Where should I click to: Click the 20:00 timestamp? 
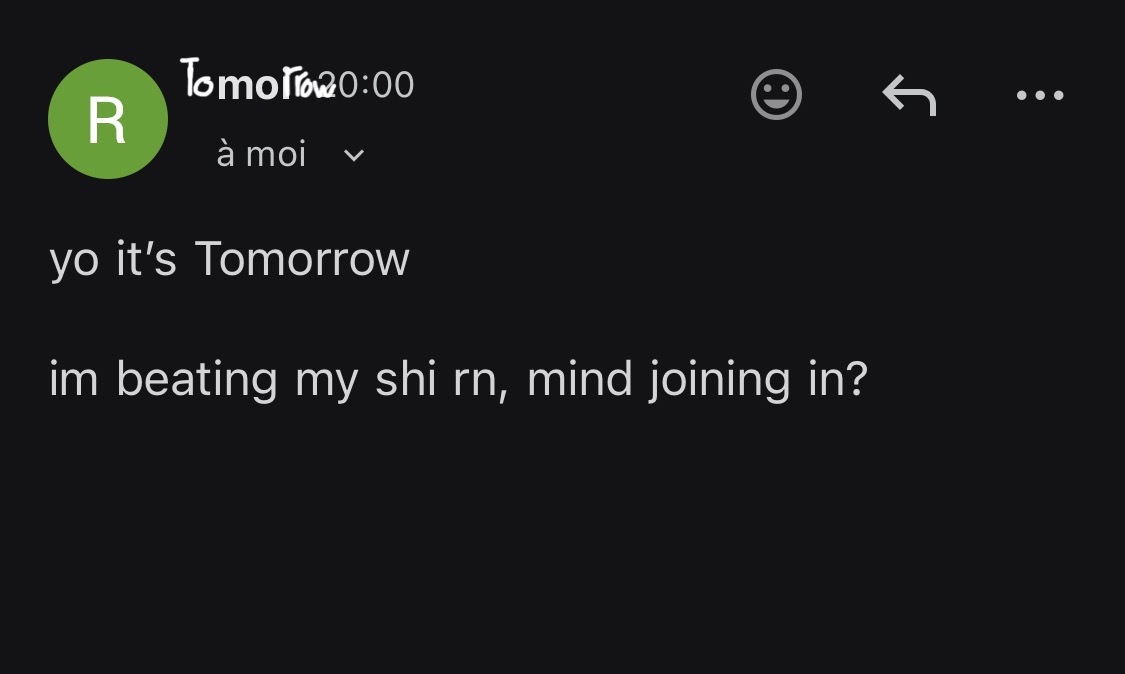point(375,85)
